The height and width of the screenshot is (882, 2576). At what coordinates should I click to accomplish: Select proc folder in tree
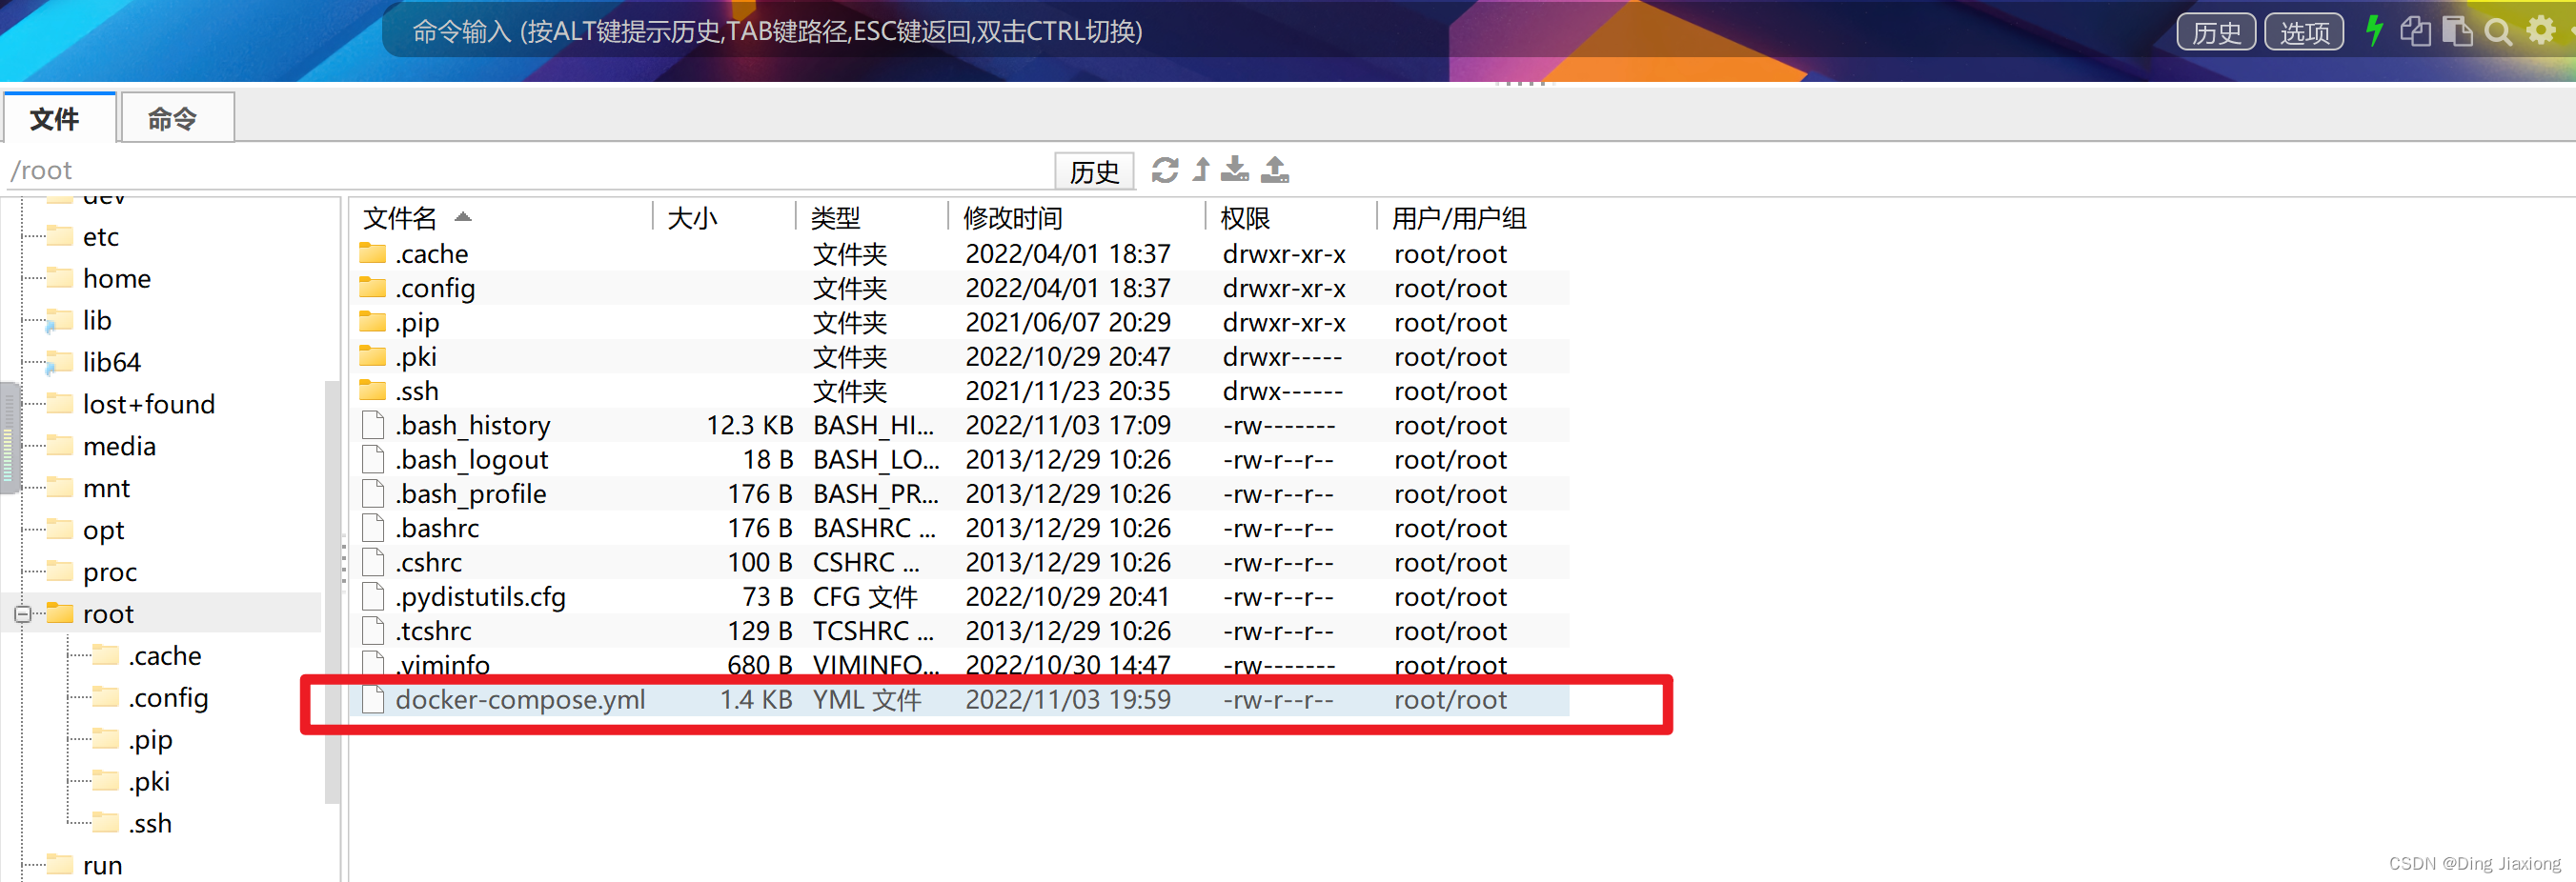[x=109, y=573]
